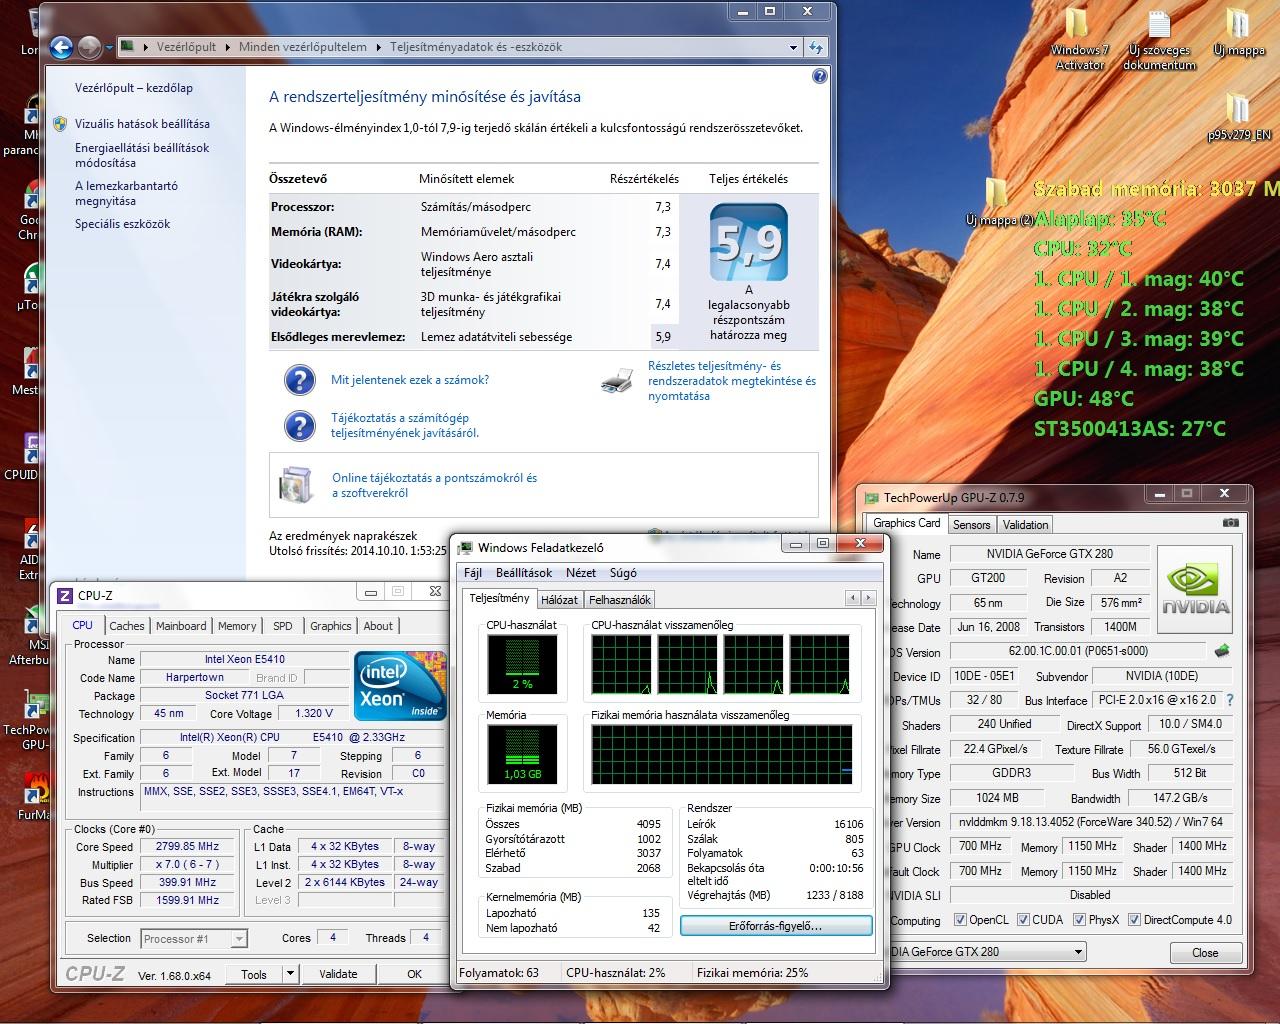Click the forward arrow in Control Panel window

[89, 46]
